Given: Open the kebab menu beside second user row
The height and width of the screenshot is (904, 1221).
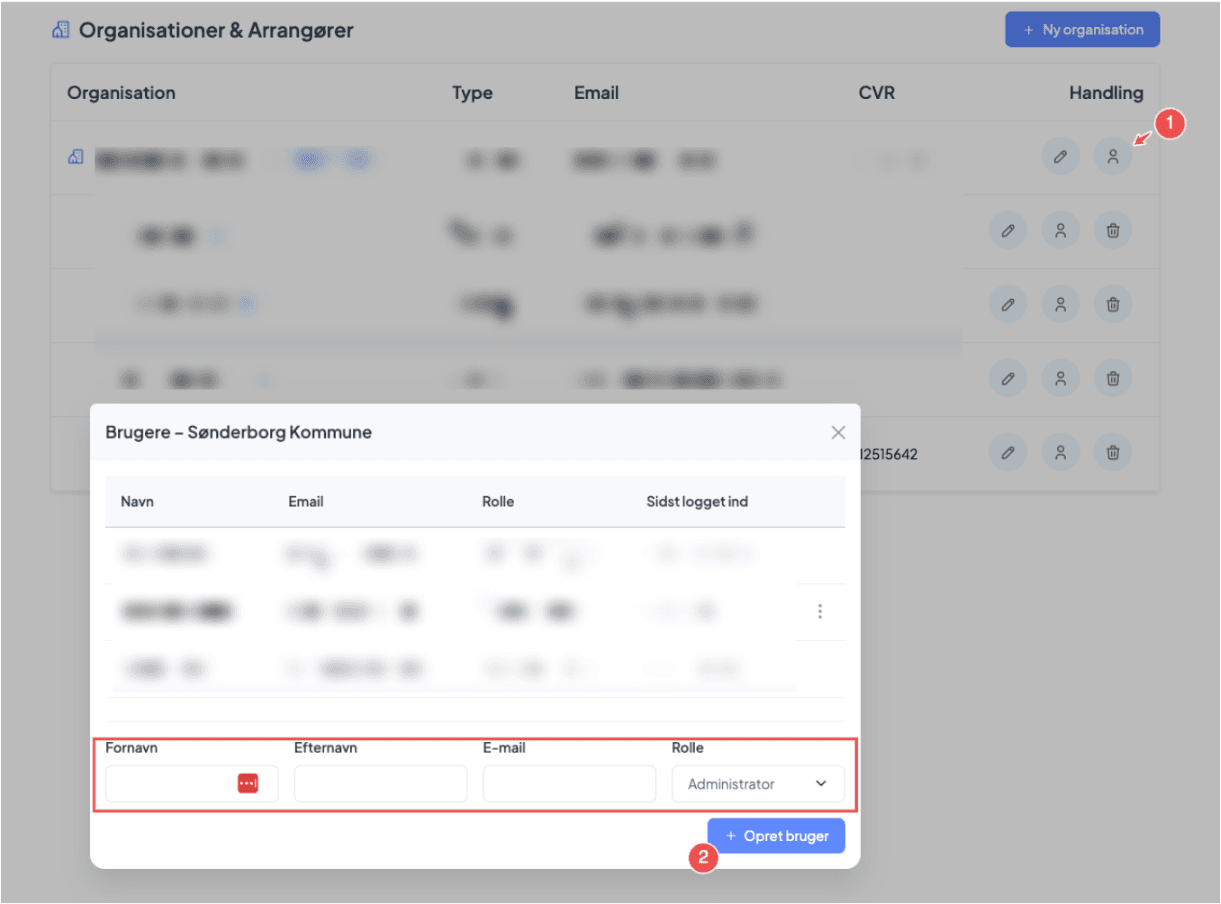Looking at the screenshot, I should click(820, 611).
